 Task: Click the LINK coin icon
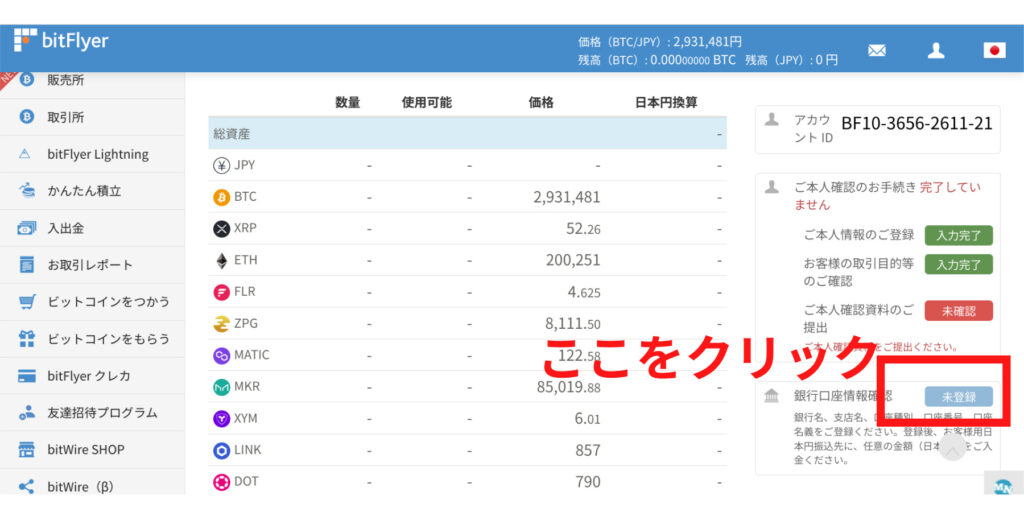click(x=222, y=450)
